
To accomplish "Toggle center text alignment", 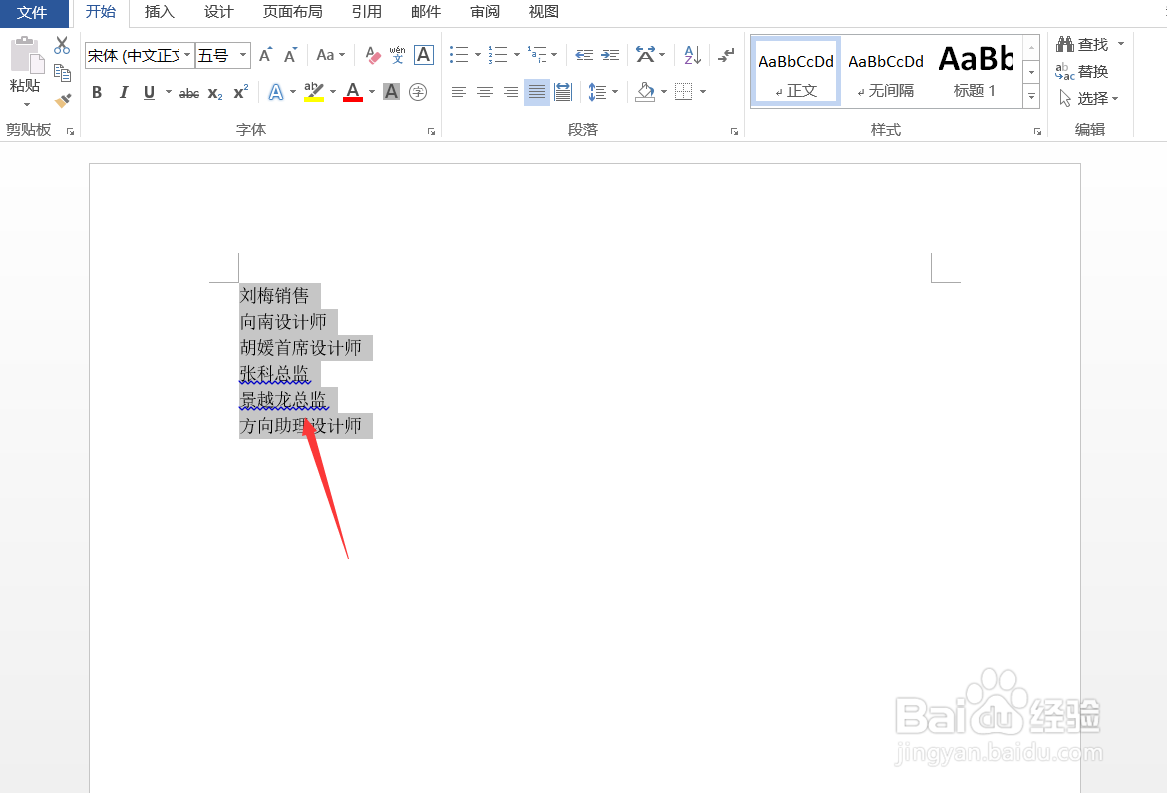I will 484,92.
